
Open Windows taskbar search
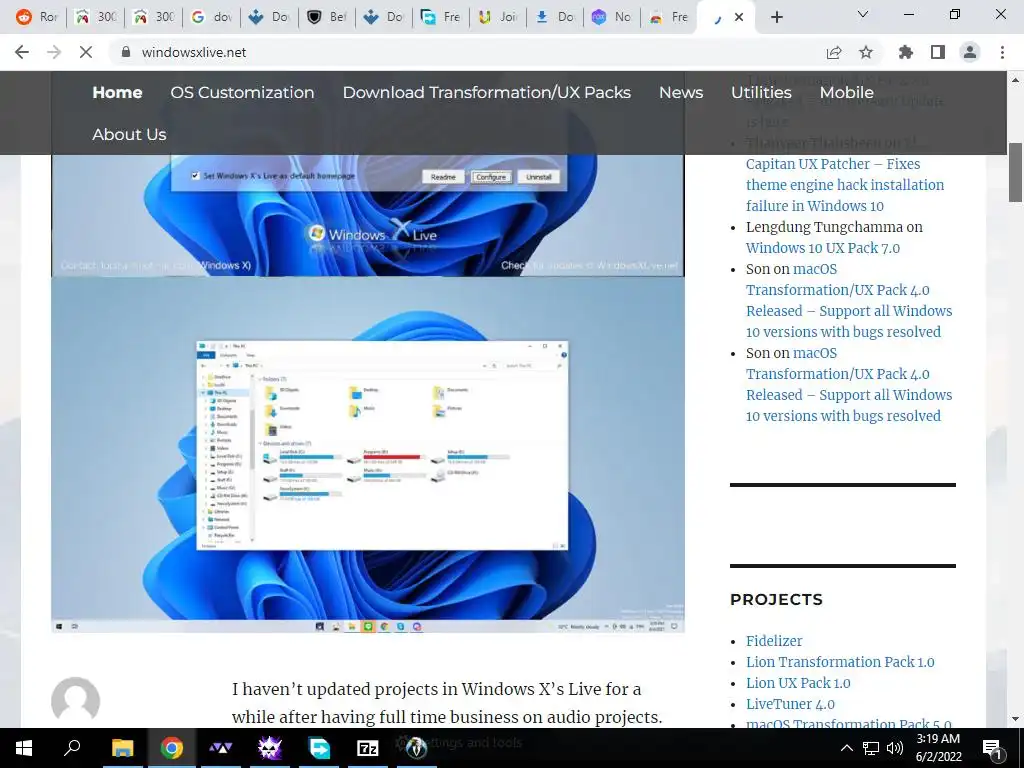click(72, 748)
